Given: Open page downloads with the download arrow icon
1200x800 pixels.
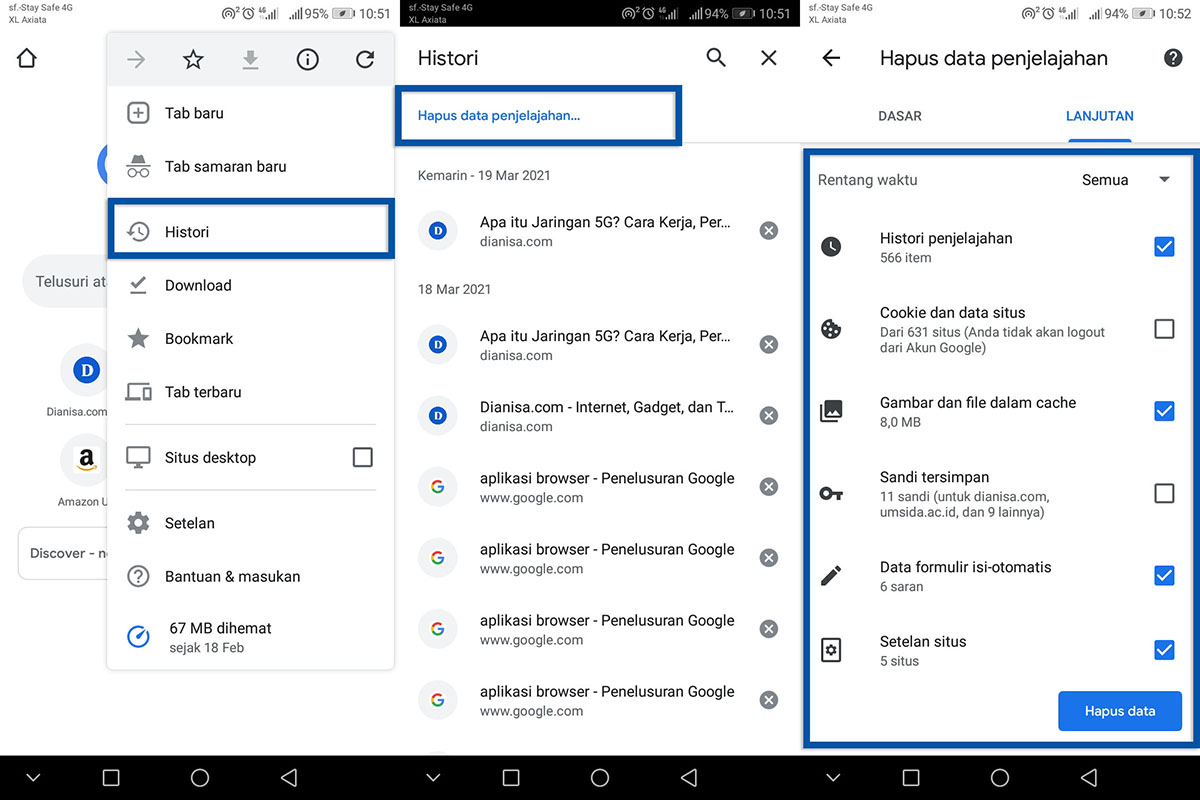Looking at the screenshot, I should tap(250, 59).
